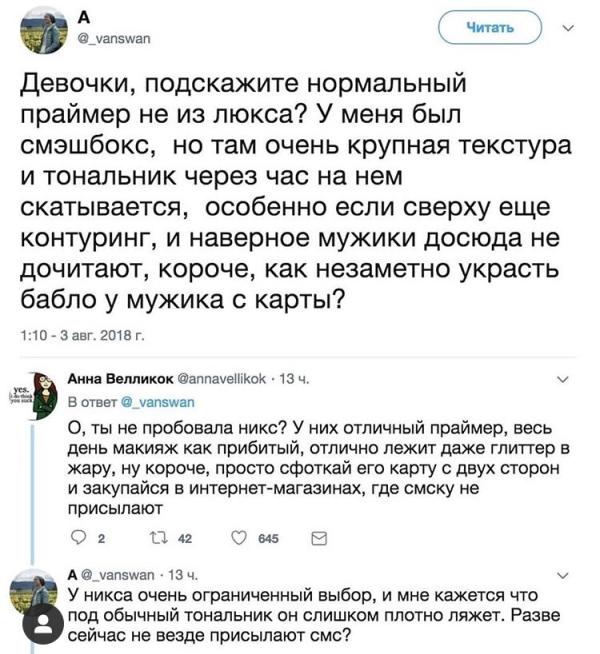The height and width of the screenshot is (654, 600).
Task: Send reply via direct message envelope
Action: 319,538
